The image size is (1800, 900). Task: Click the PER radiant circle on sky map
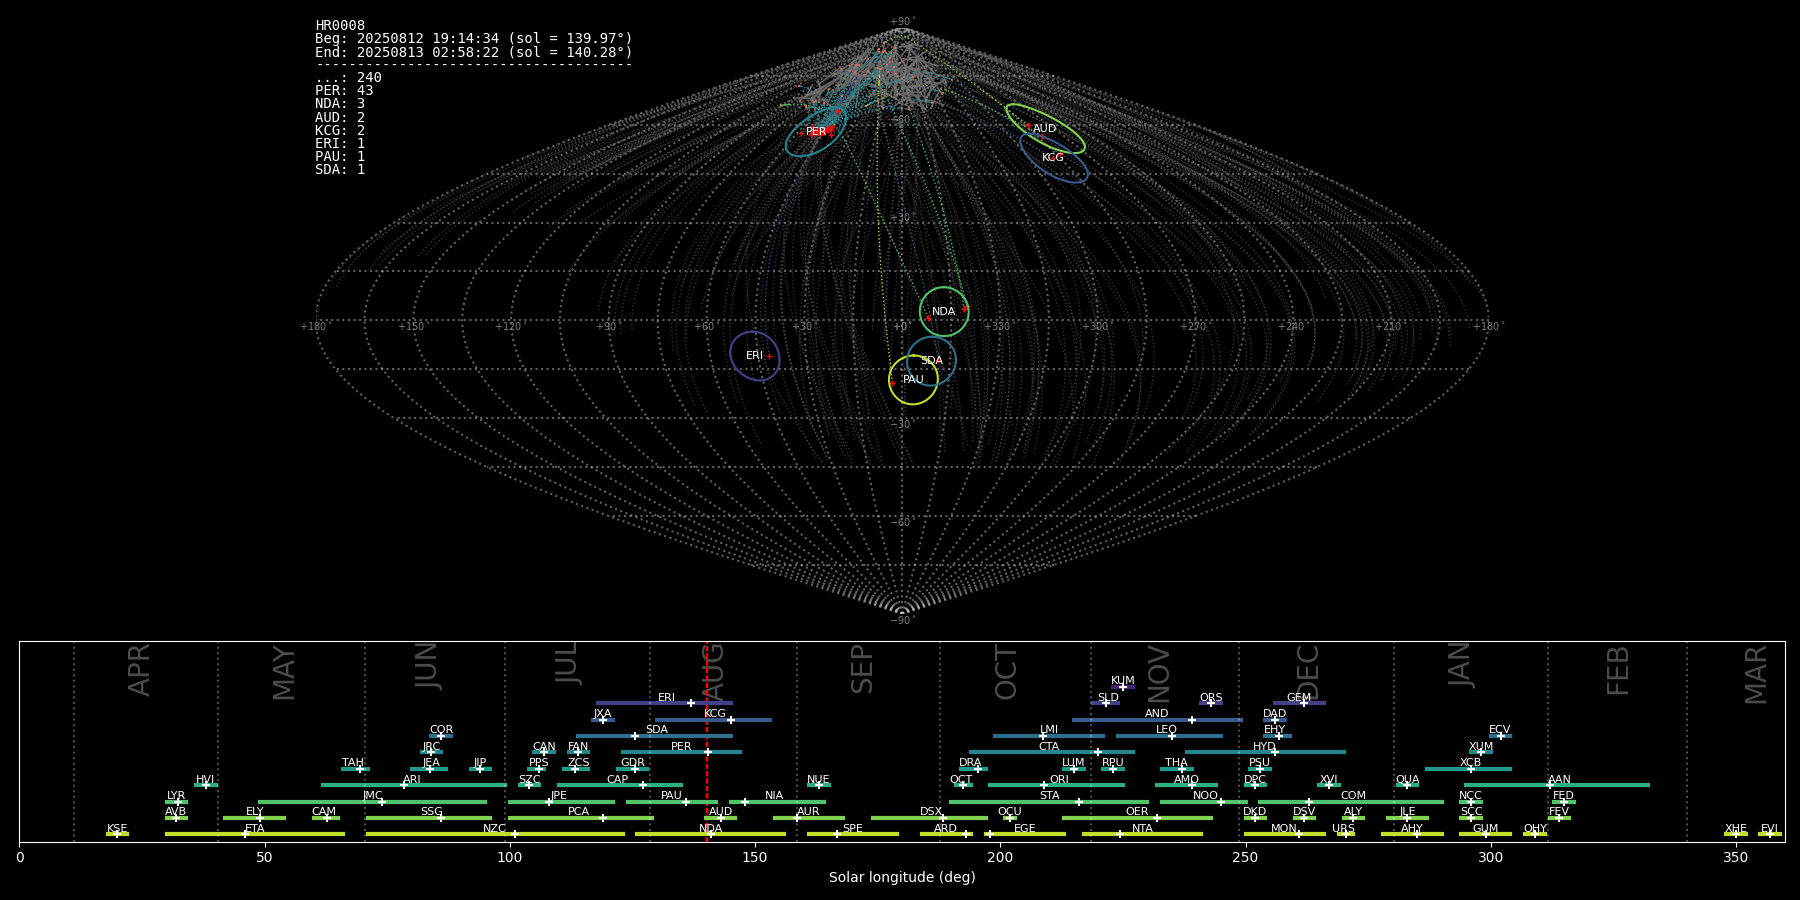click(816, 131)
